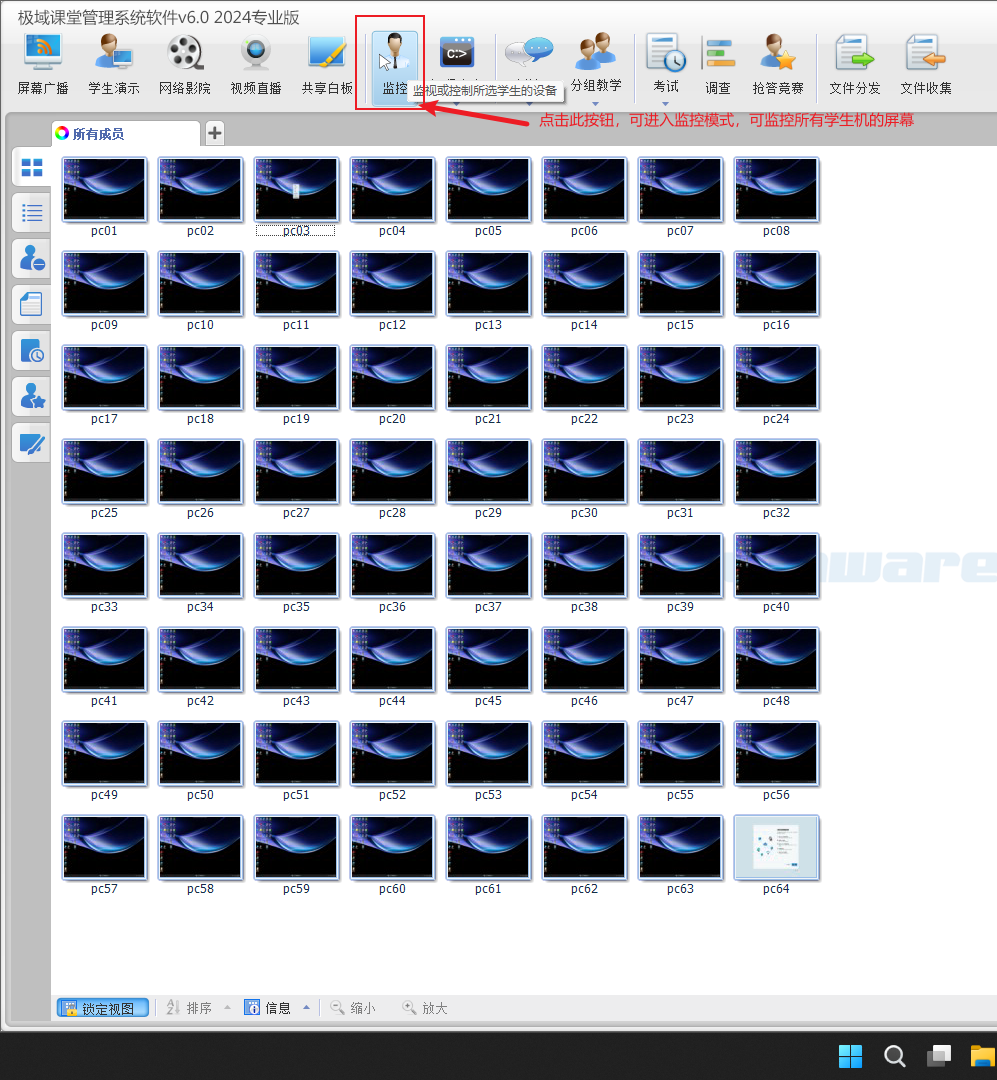Switch to thumbnail grid view in sidebar
997x1080 pixels.
point(32,167)
